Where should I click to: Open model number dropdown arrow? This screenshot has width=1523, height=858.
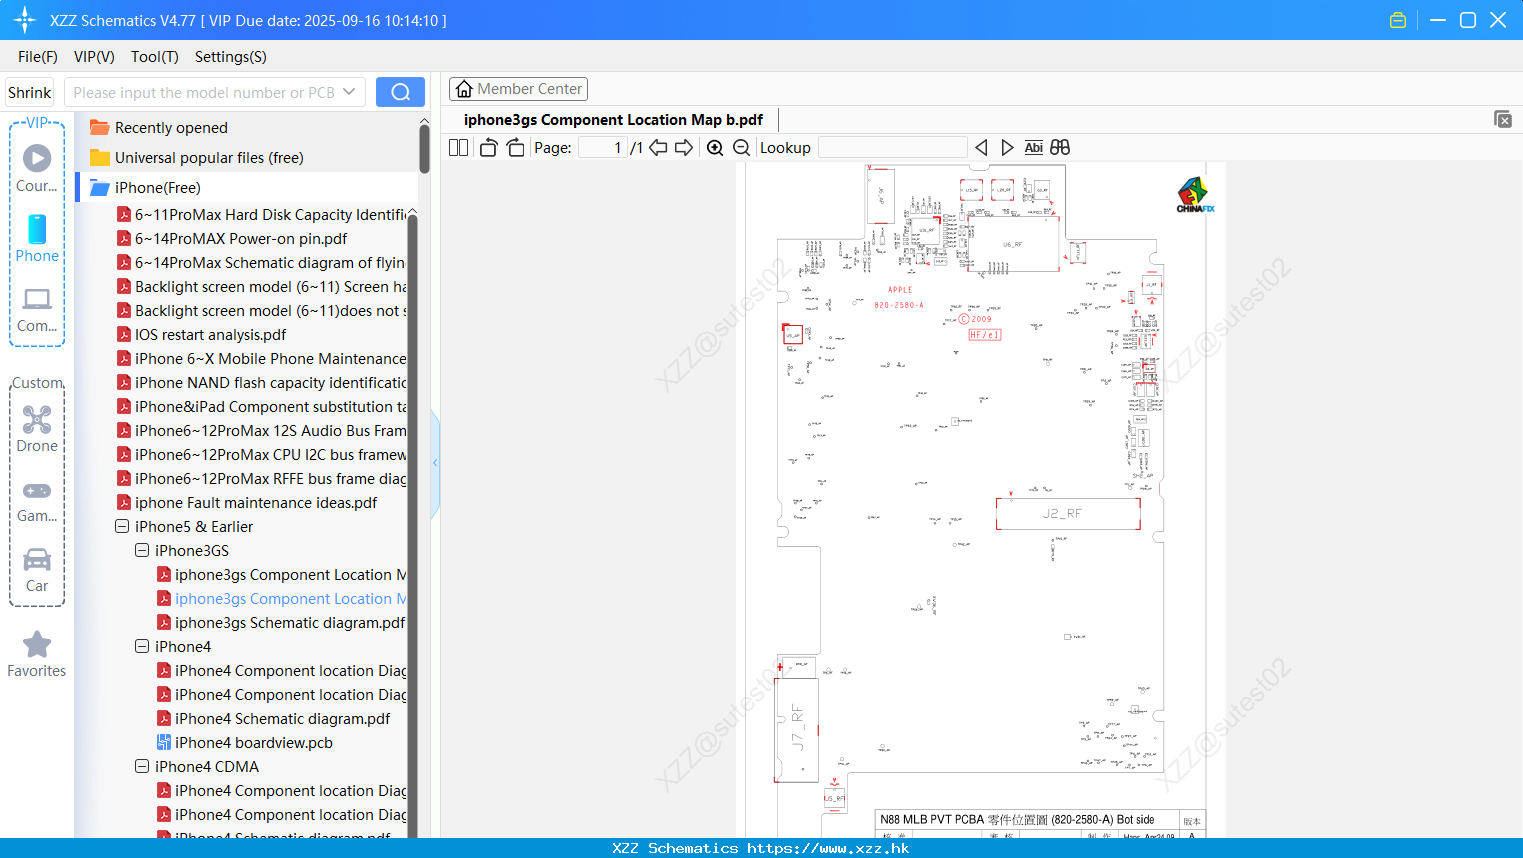click(349, 92)
